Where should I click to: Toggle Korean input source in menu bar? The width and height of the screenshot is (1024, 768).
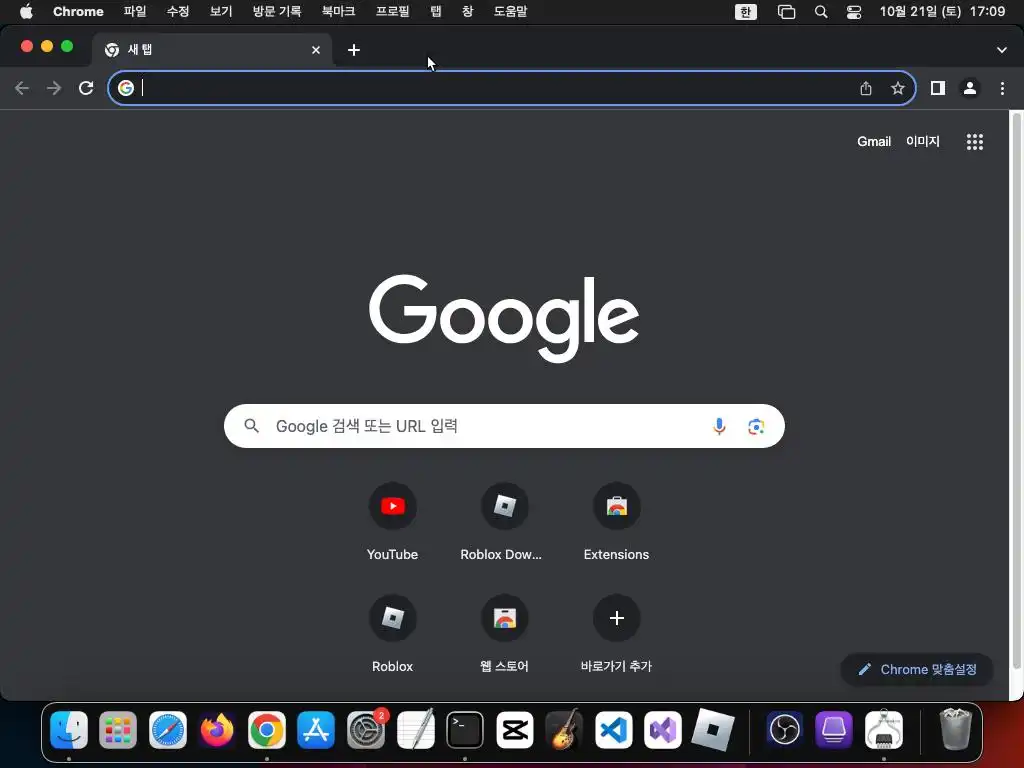pyautogui.click(x=746, y=12)
